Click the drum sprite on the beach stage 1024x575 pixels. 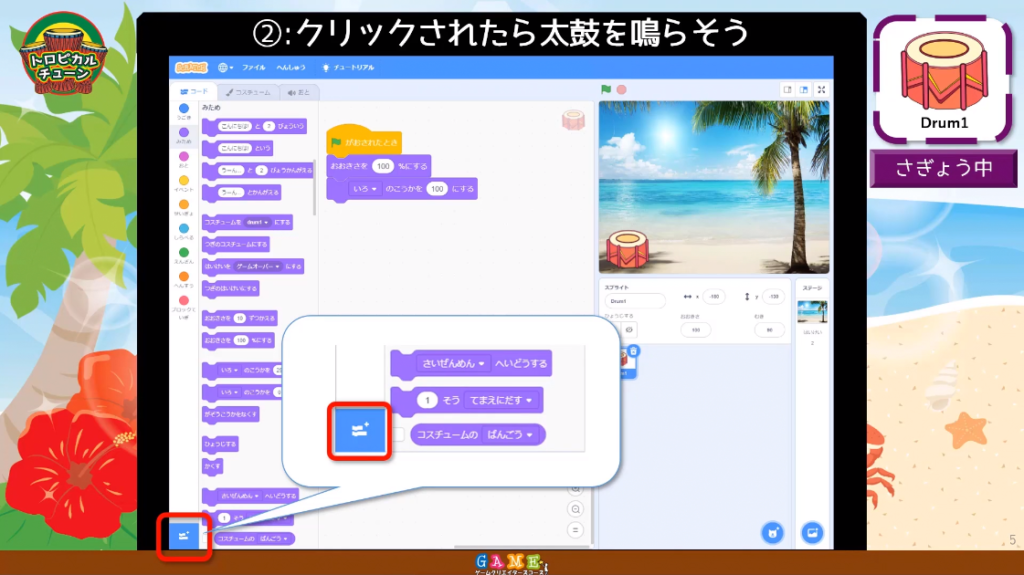click(627, 249)
